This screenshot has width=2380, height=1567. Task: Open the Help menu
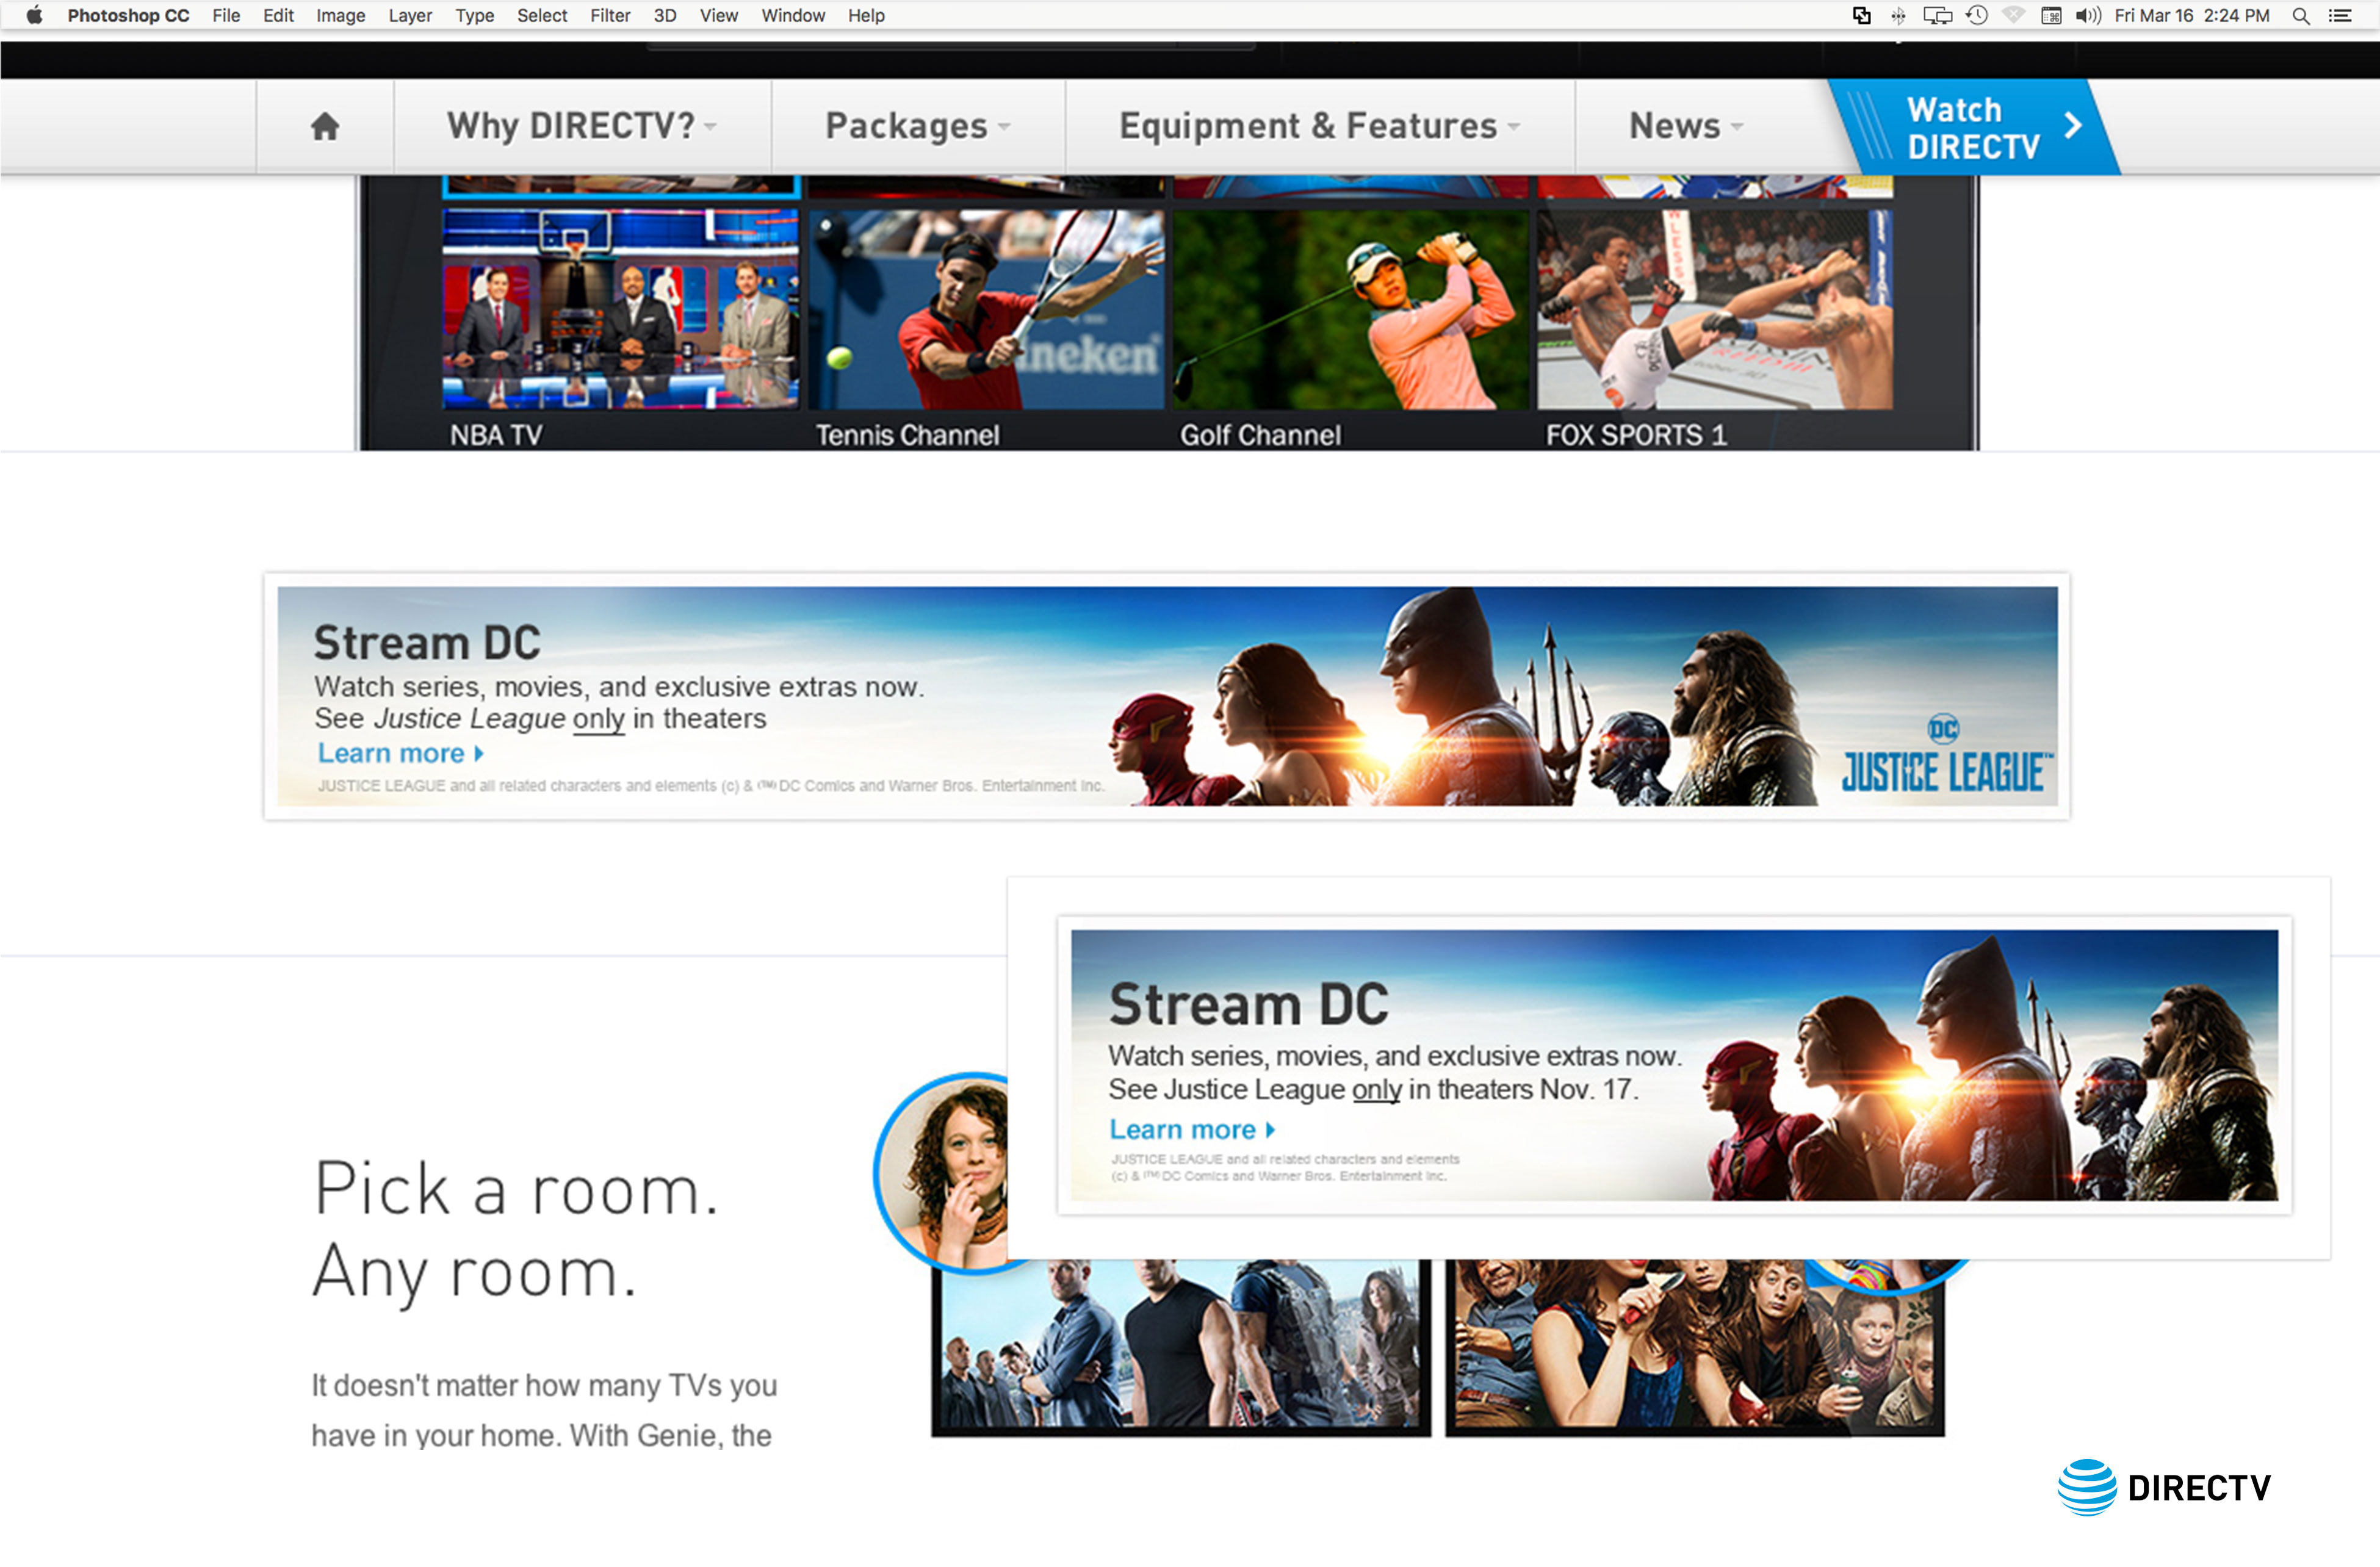(866, 15)
